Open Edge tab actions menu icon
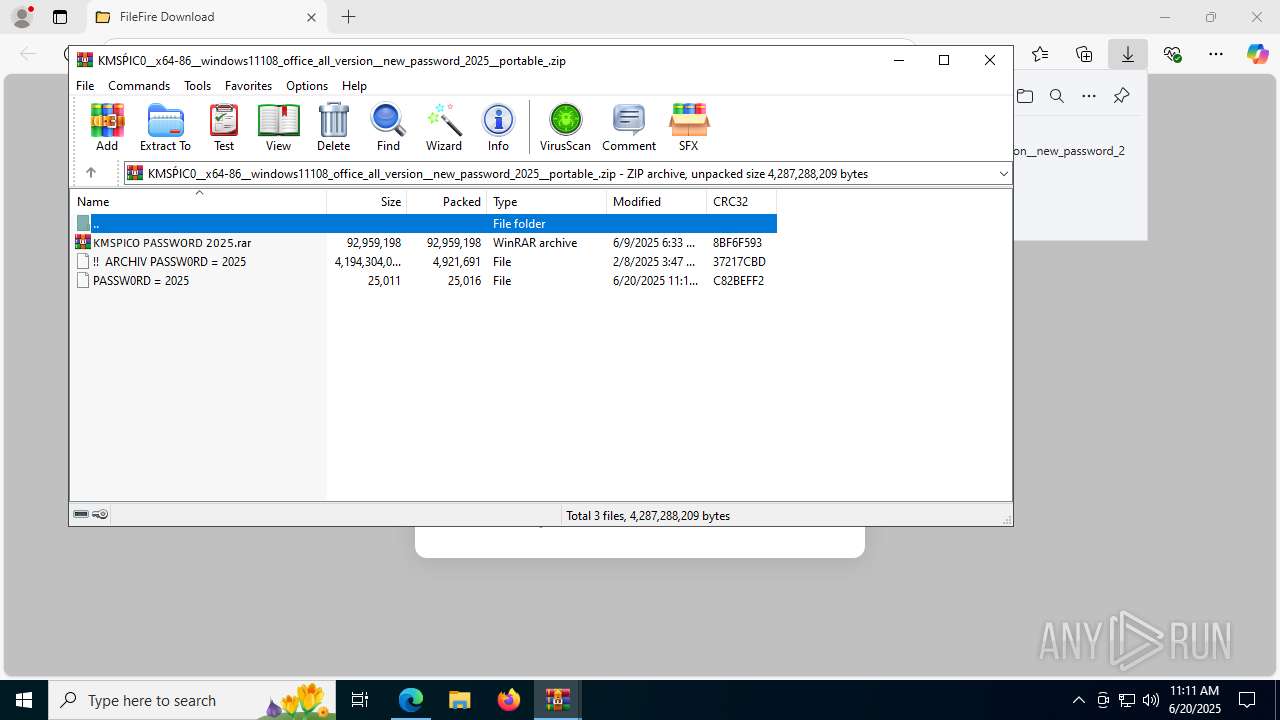Image resolution: width=1280 pixels, height=720 pixels. coord(60,17)
